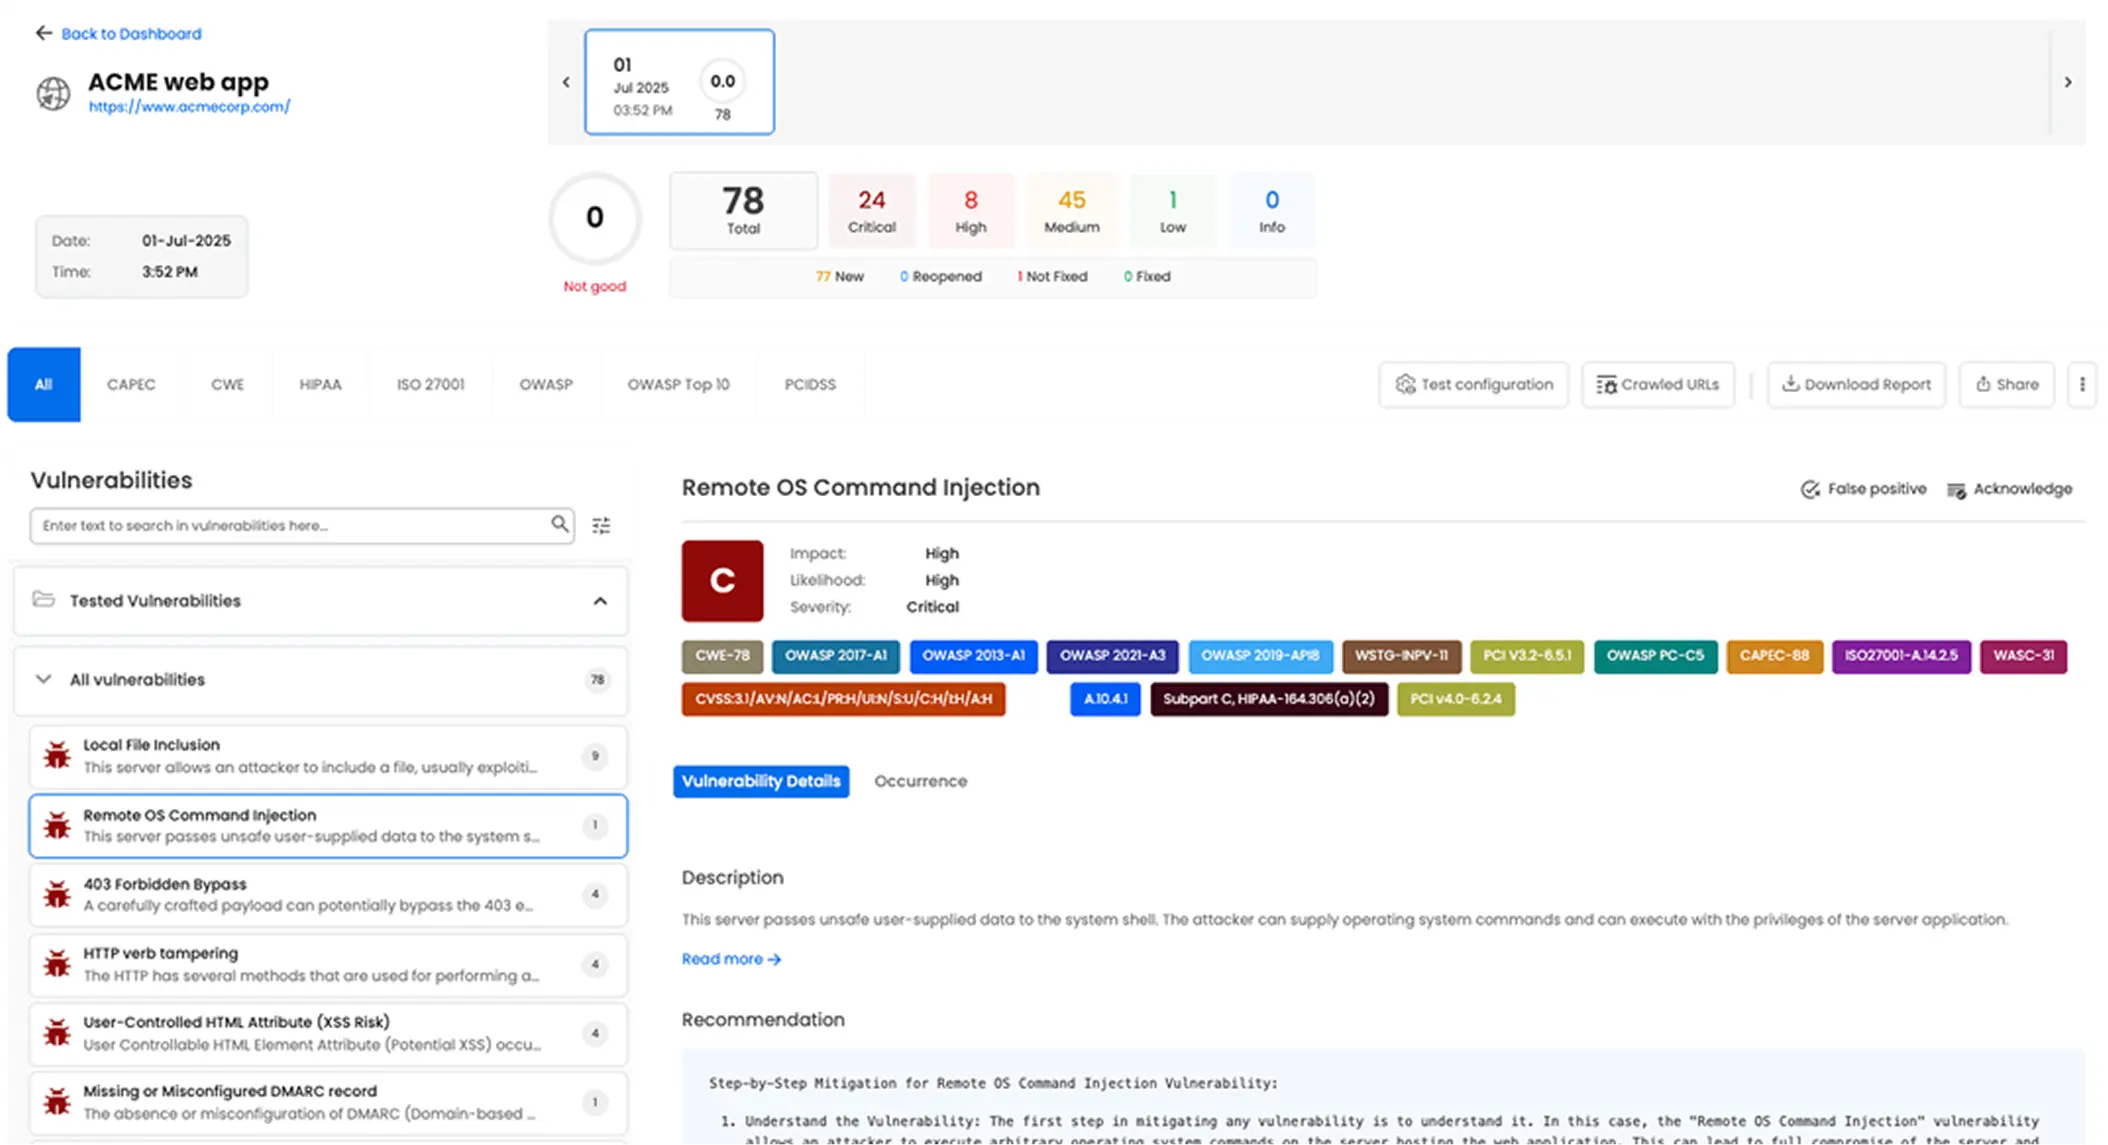Acknowledge the Remote OS Command Injection finding
The image size is (2108, 1145).
click(x=2010, y=489)
